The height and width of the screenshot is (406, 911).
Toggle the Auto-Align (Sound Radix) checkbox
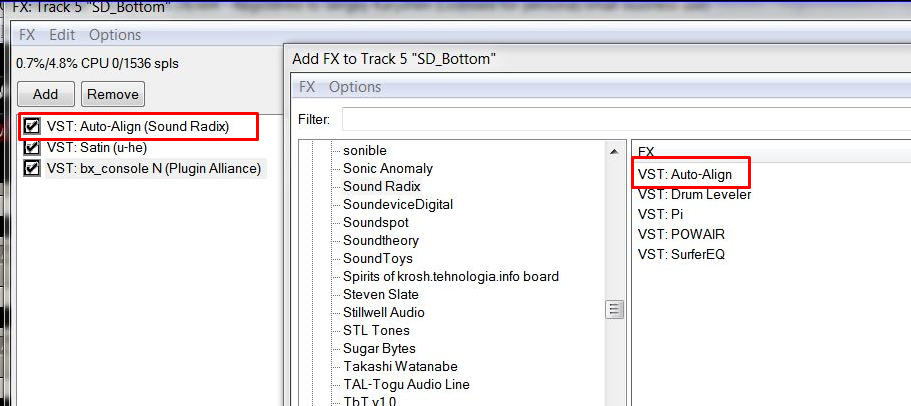pyautogui.click(x=32, y=127)
